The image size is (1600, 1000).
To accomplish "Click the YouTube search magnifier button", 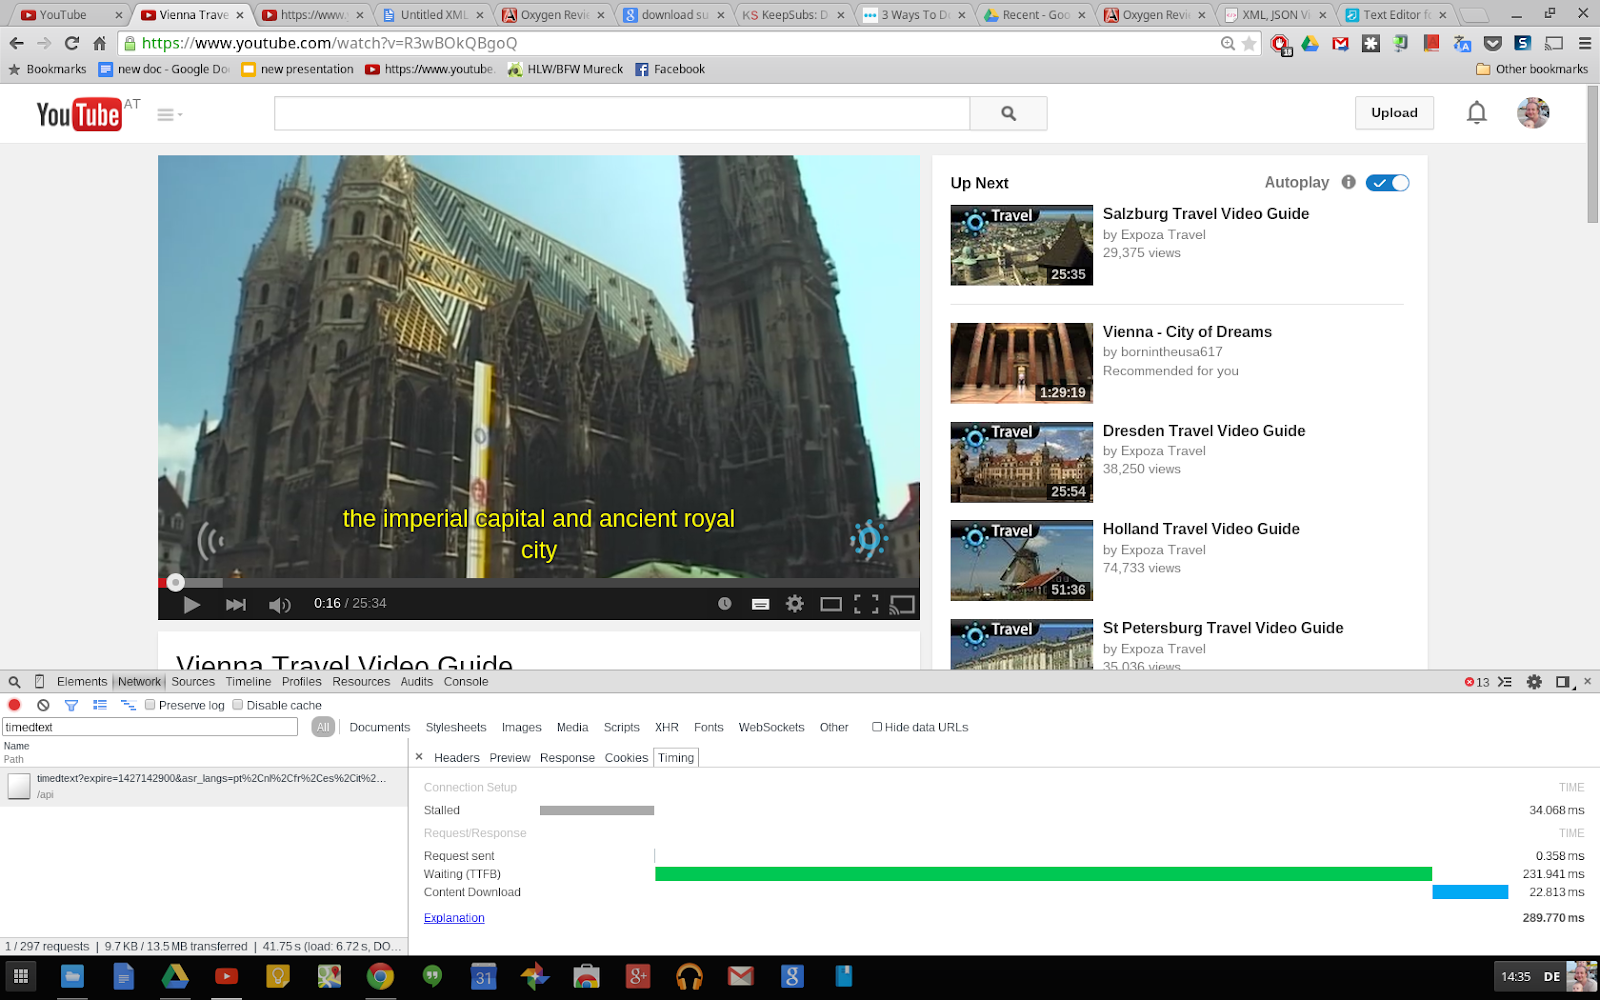I will point(1008,114).
